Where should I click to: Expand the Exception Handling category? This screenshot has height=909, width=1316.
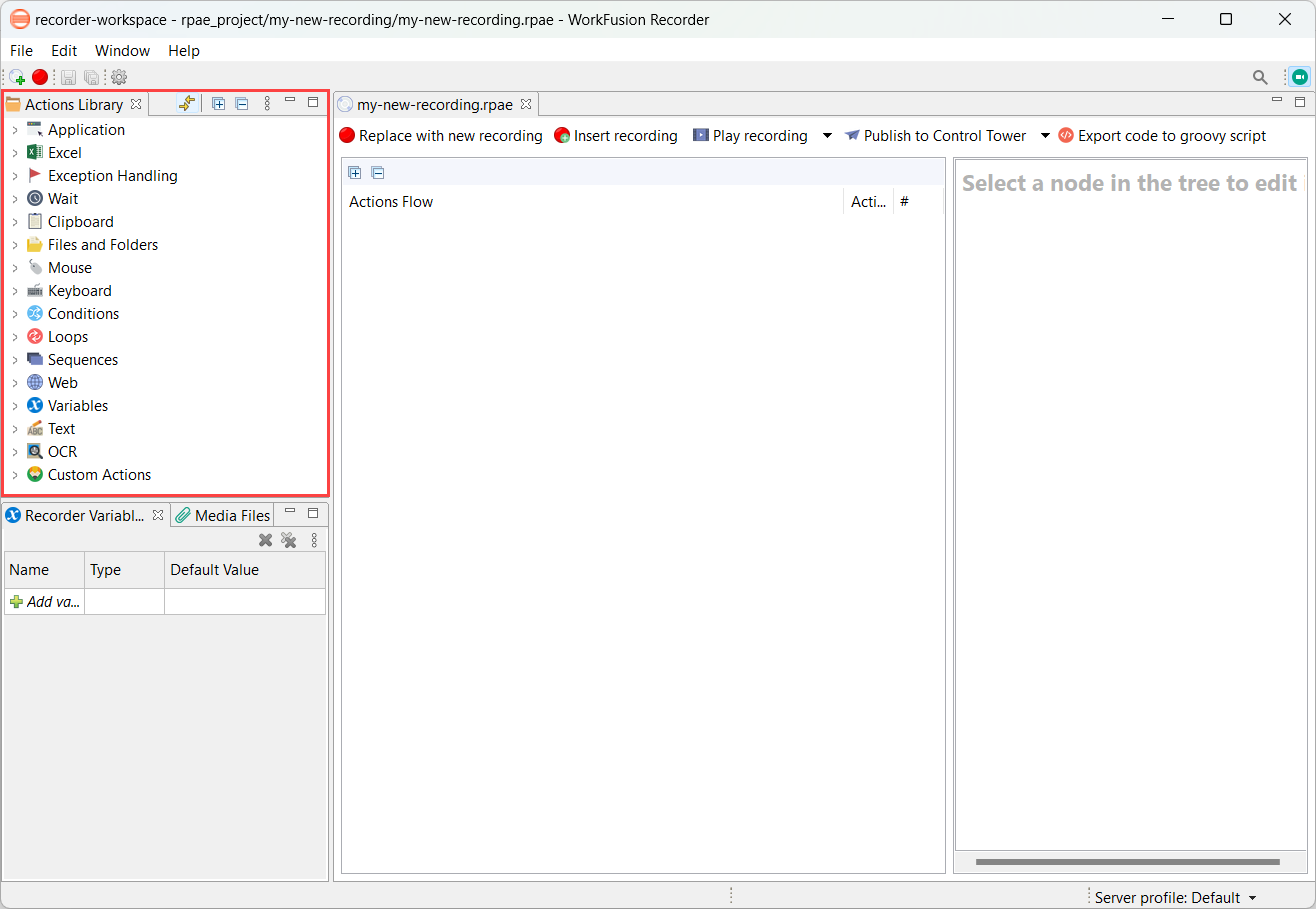pyautogui.click(x=15, y=176)
